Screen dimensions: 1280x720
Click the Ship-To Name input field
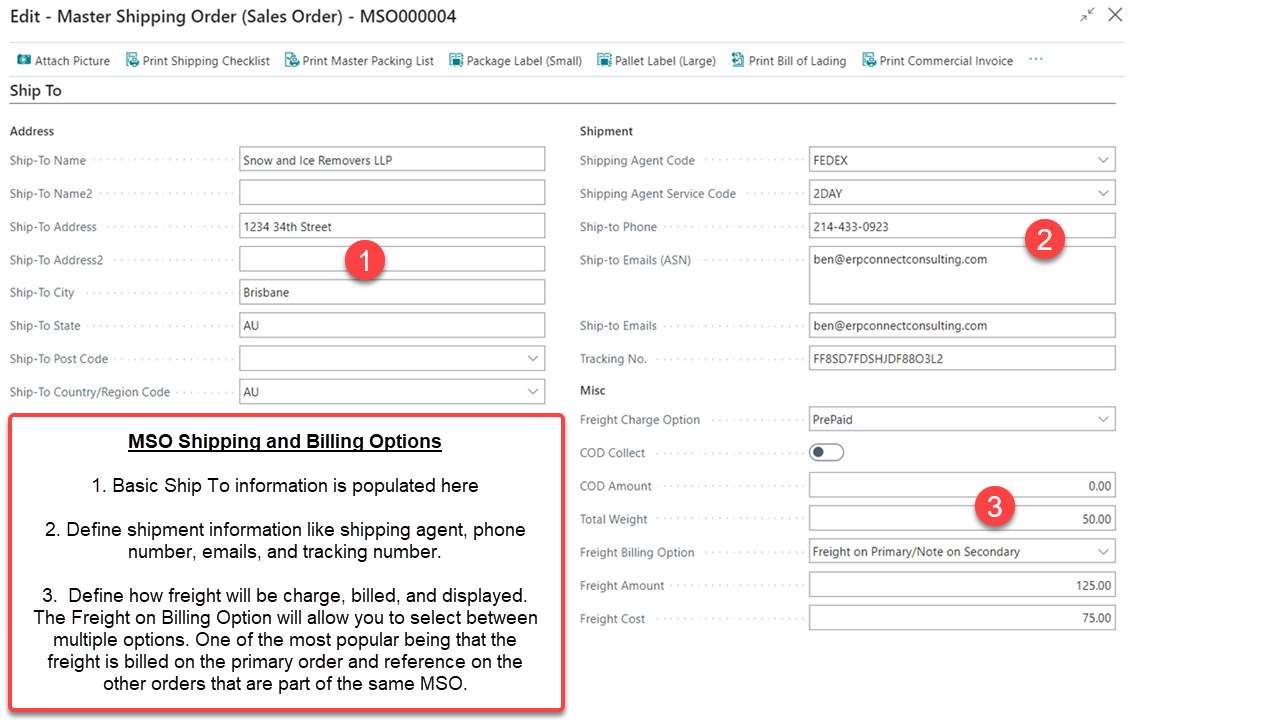pos(392,160)
